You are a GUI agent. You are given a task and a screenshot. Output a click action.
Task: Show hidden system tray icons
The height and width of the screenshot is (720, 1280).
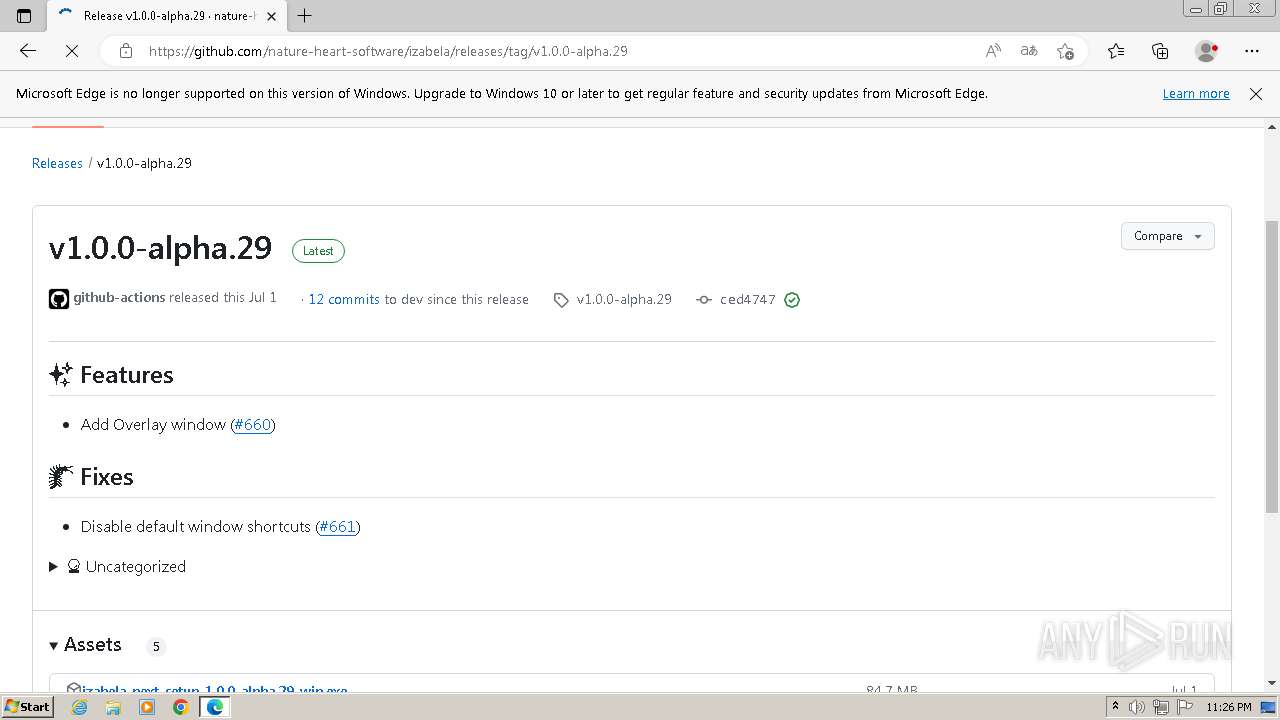(x=1115, y=707)
